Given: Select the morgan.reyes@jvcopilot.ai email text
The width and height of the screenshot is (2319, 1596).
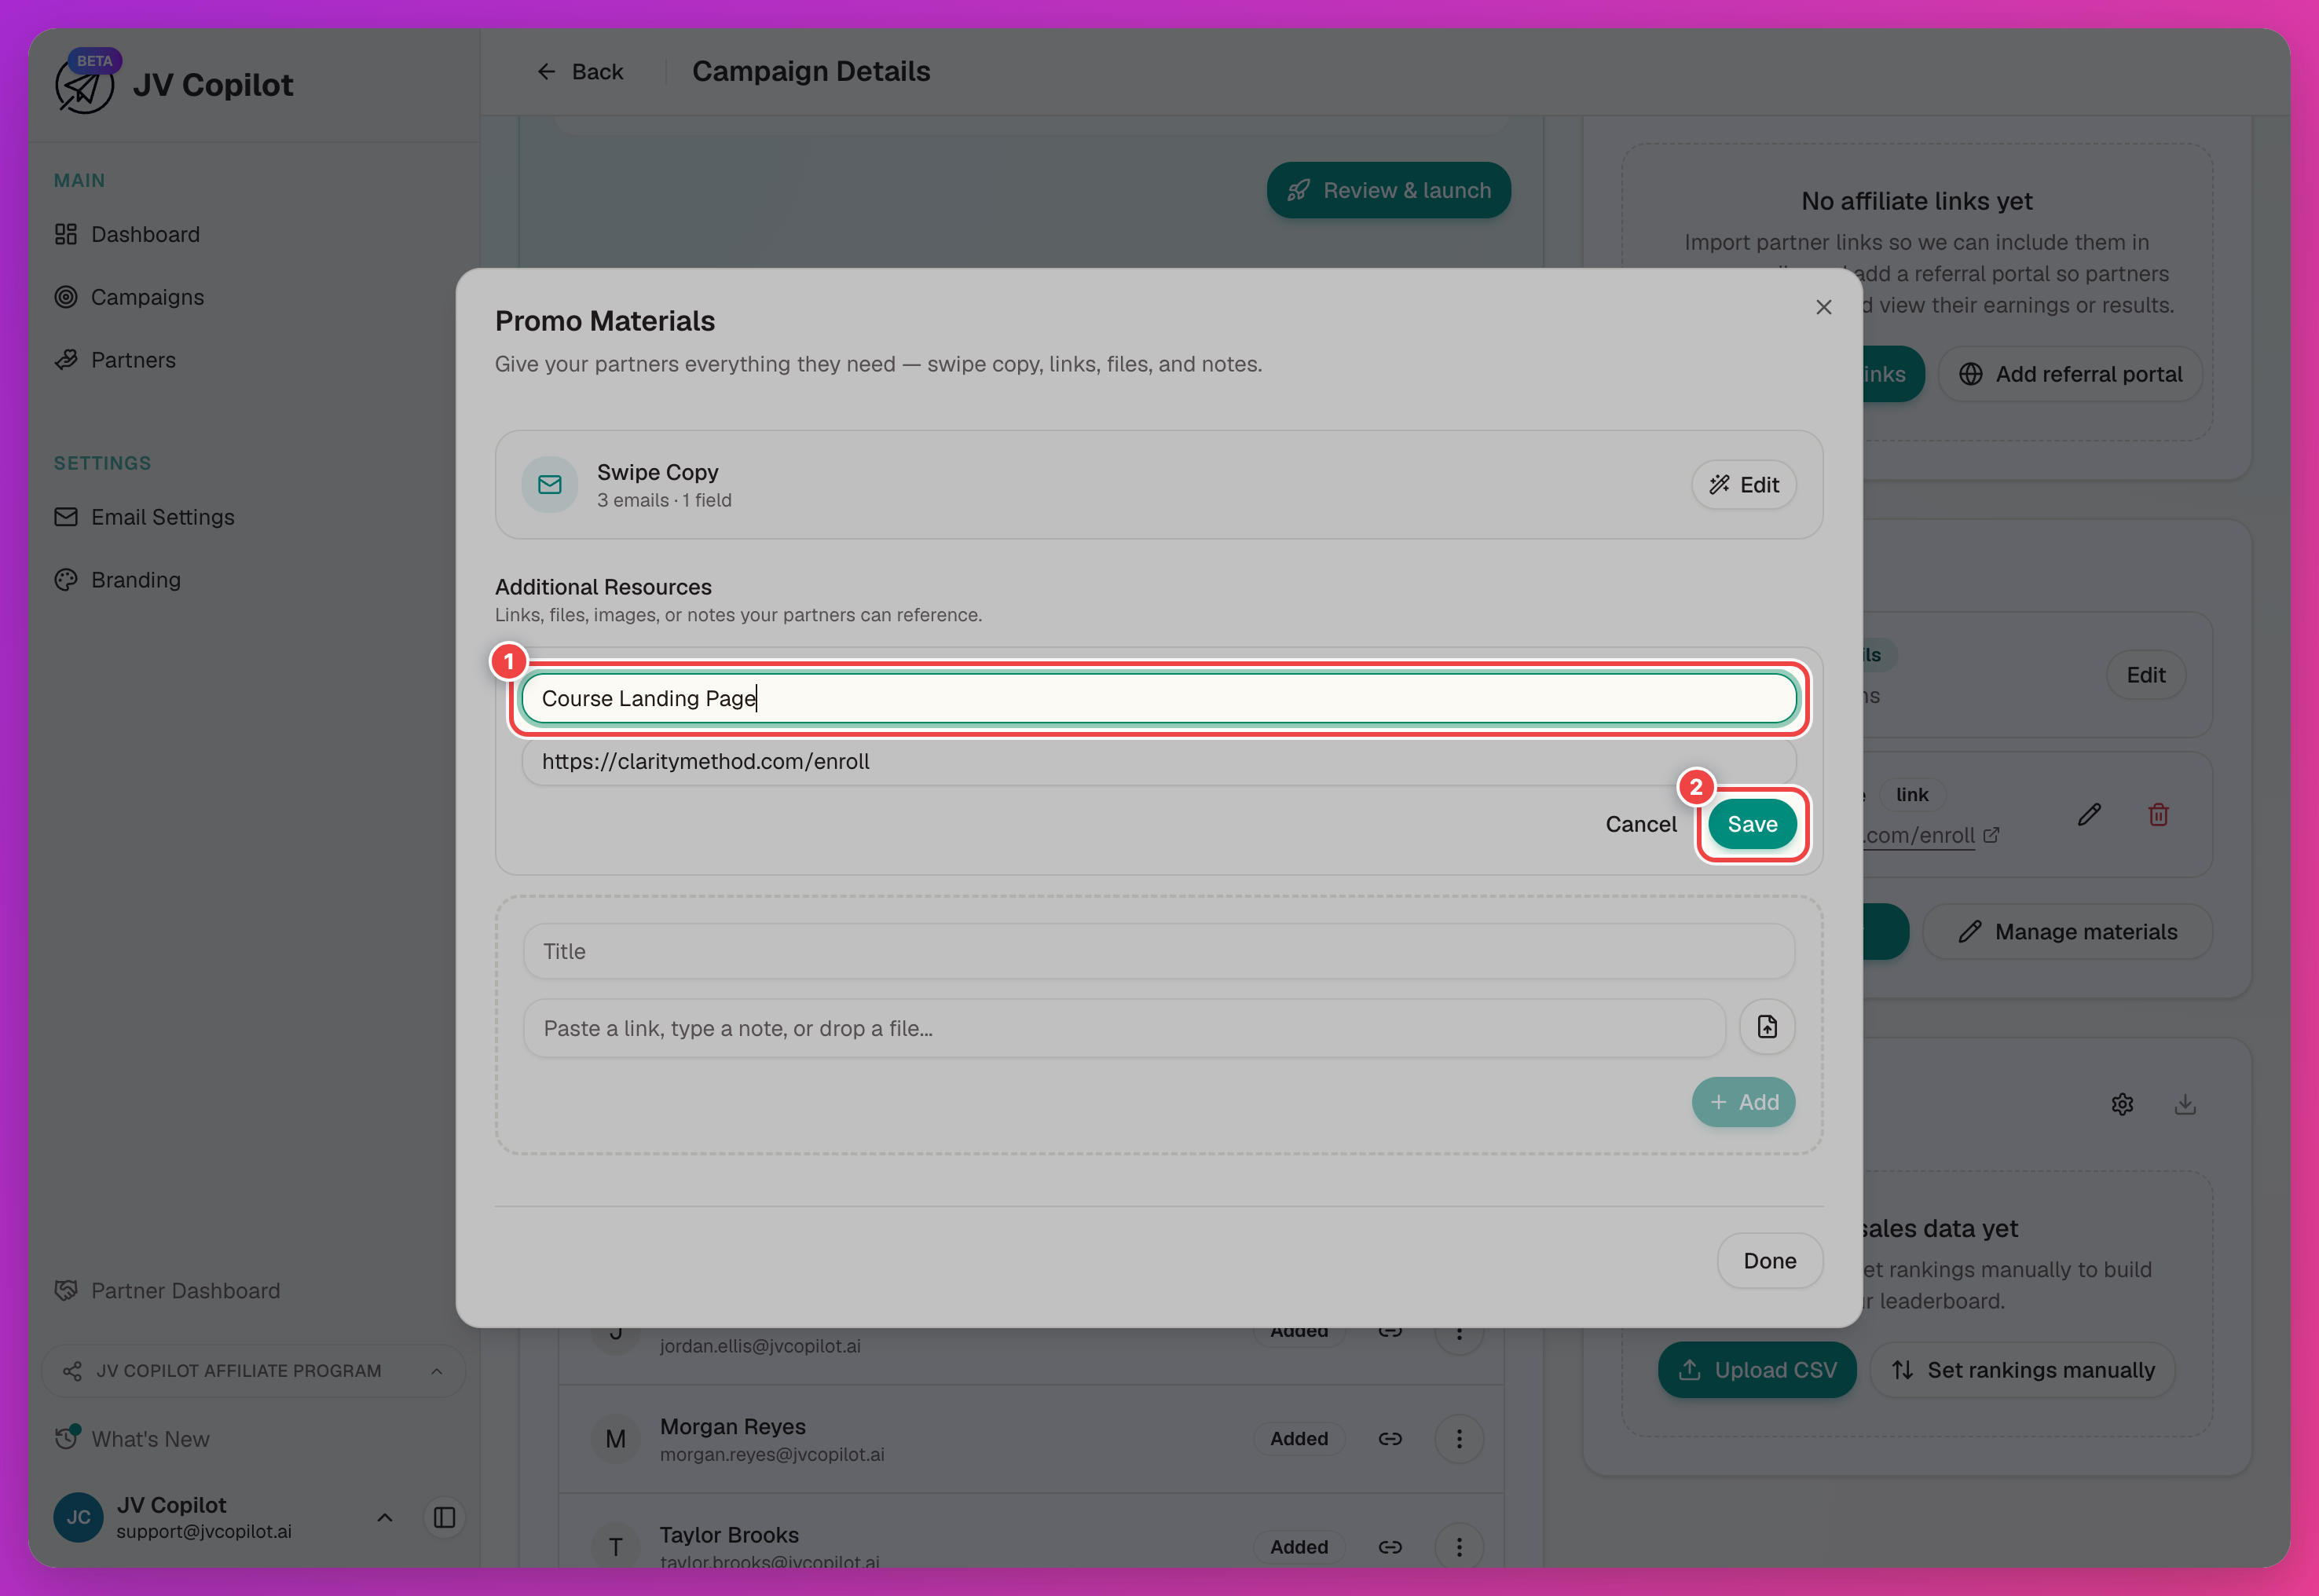Looking at the screenshot, I should click(x=771, y=1455).
